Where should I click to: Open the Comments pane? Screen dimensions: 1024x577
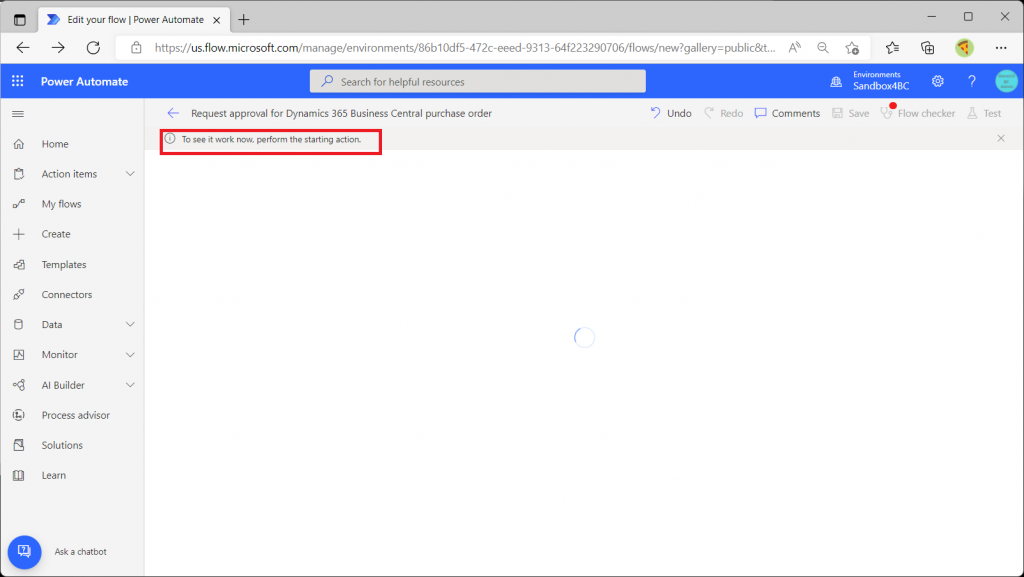click(x=787, y=113)
